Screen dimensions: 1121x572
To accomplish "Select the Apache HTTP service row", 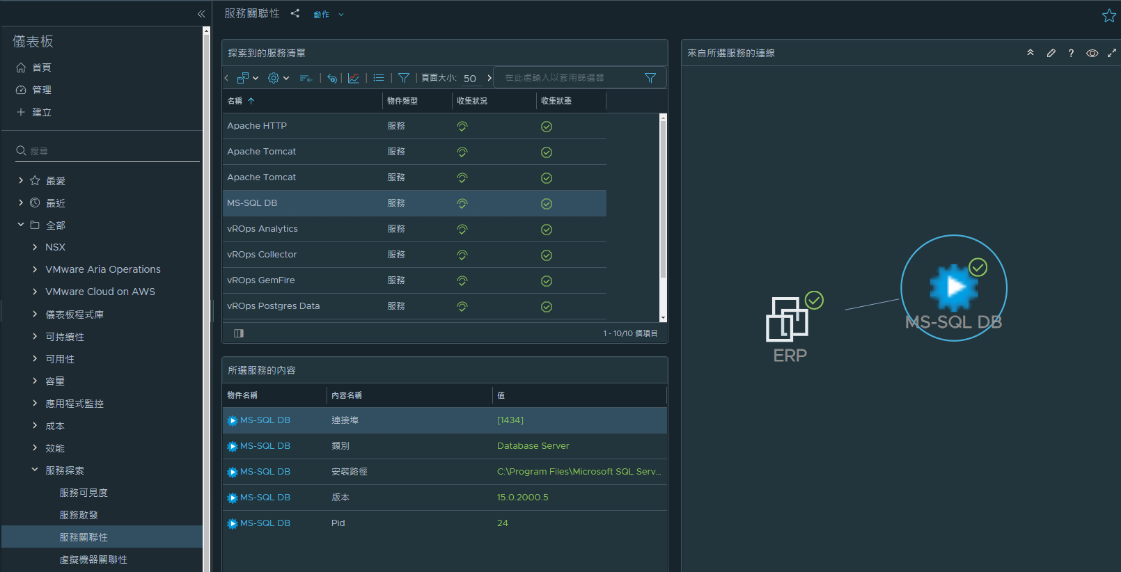I will point(415,126).
